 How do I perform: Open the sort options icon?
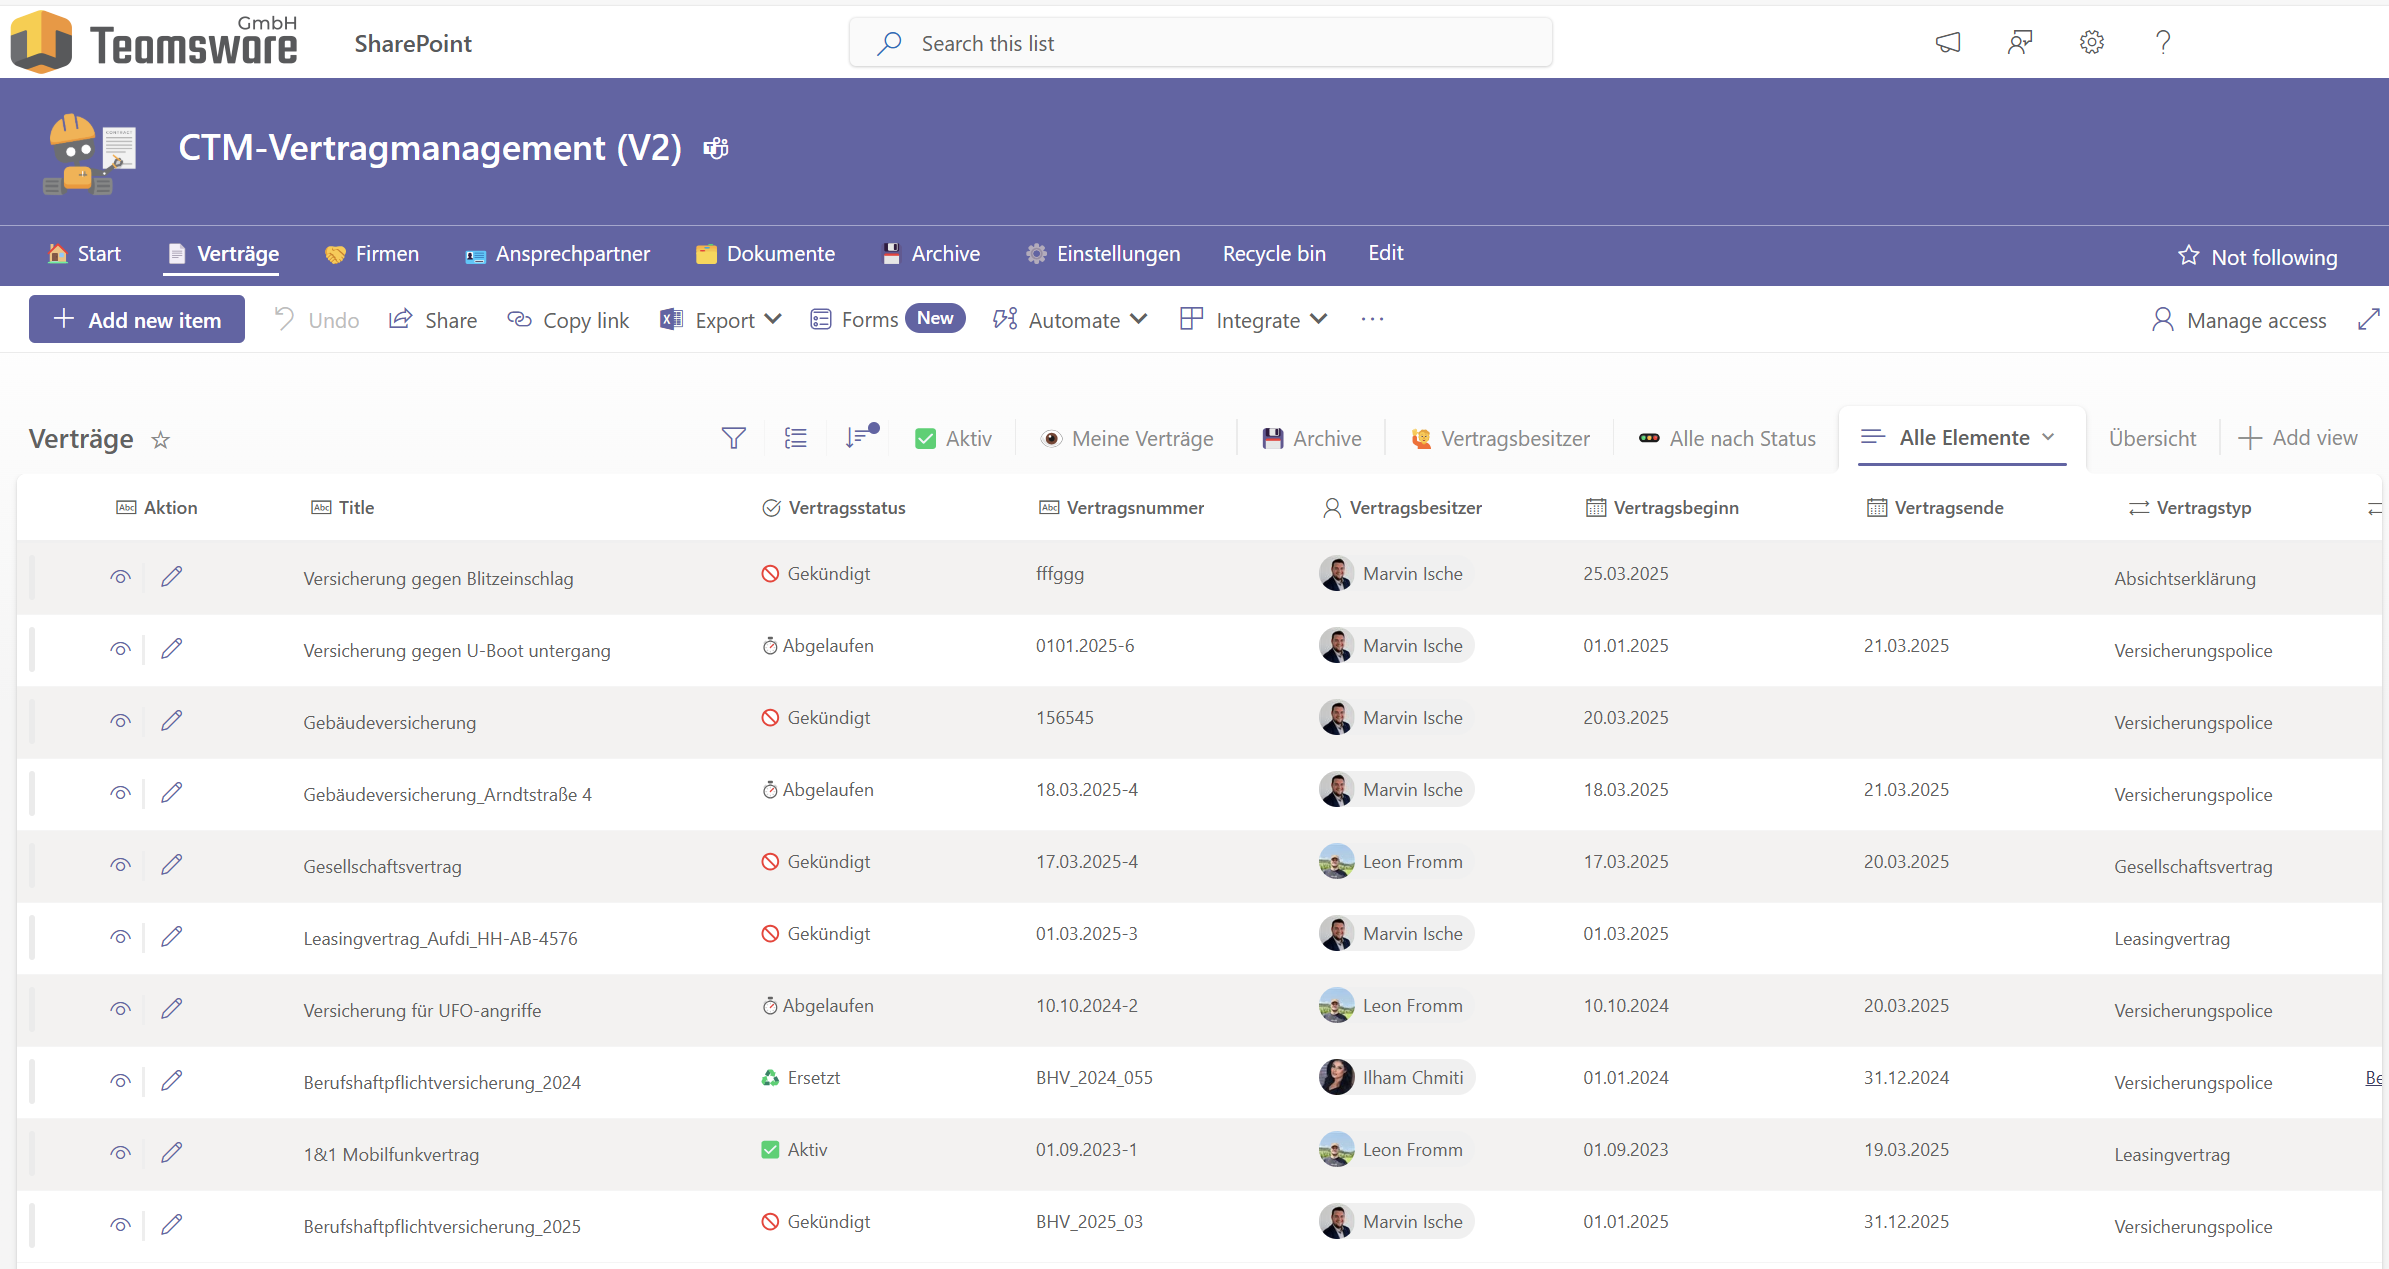coord(859,437)
